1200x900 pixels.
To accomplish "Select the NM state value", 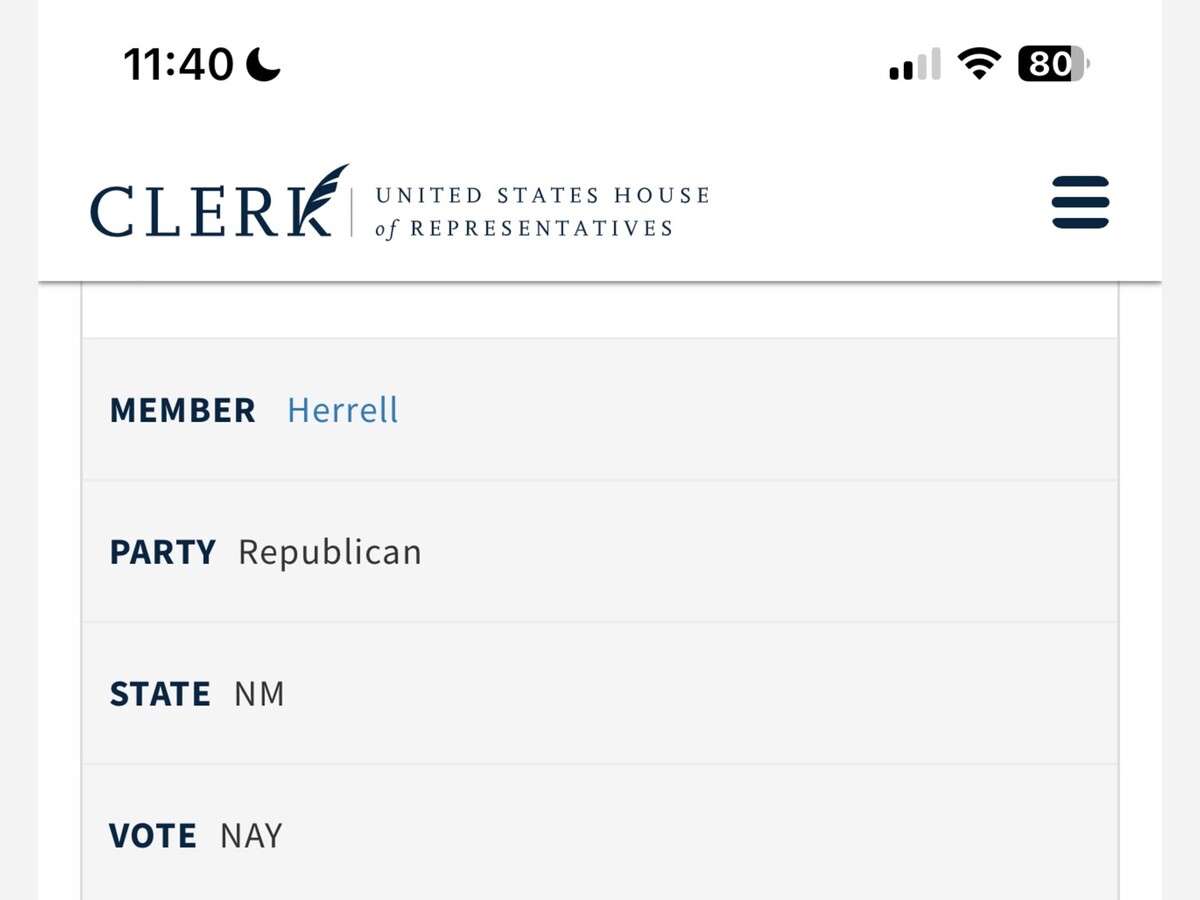I will click(259, 694).
